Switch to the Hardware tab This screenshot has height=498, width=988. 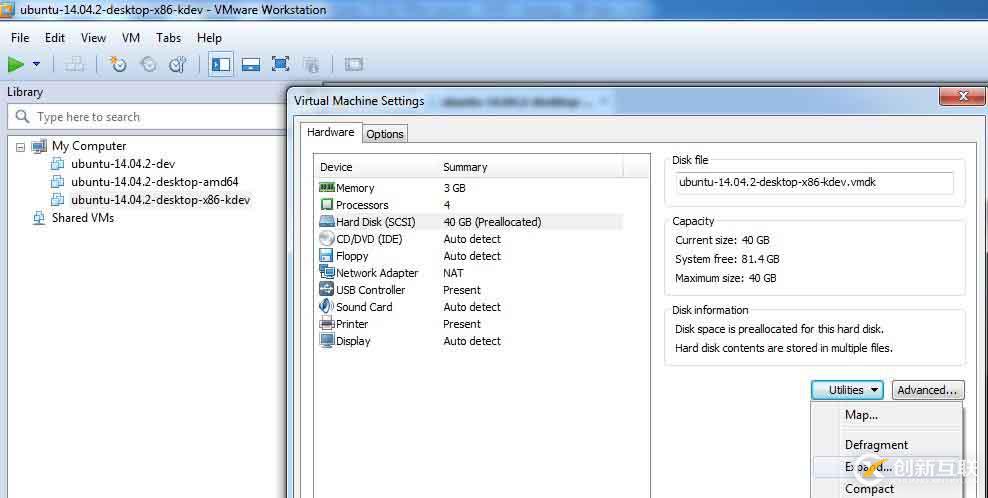pyautogui.click(x=330, y=132)
